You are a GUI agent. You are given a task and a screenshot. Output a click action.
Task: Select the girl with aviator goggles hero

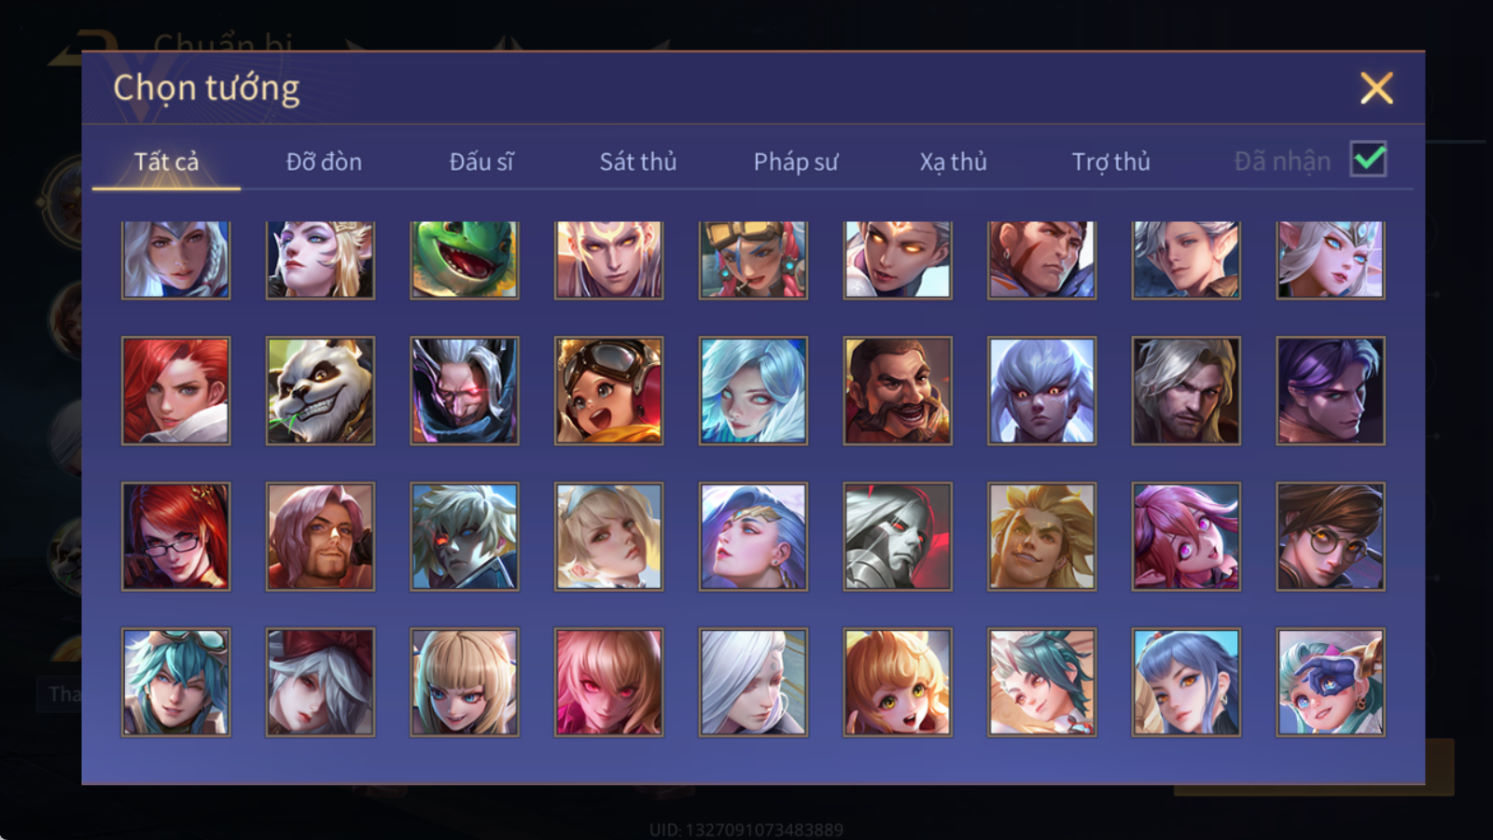(608, 391)
